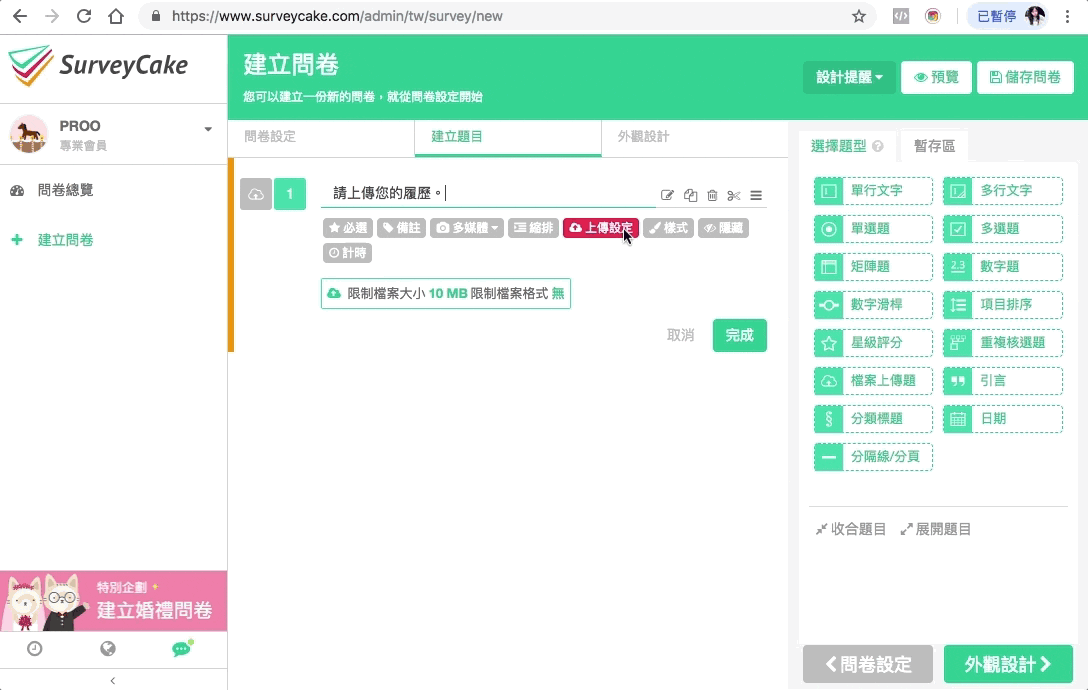
Task: Click the trash icon to delete question 1
Action: tap(712, 196)
